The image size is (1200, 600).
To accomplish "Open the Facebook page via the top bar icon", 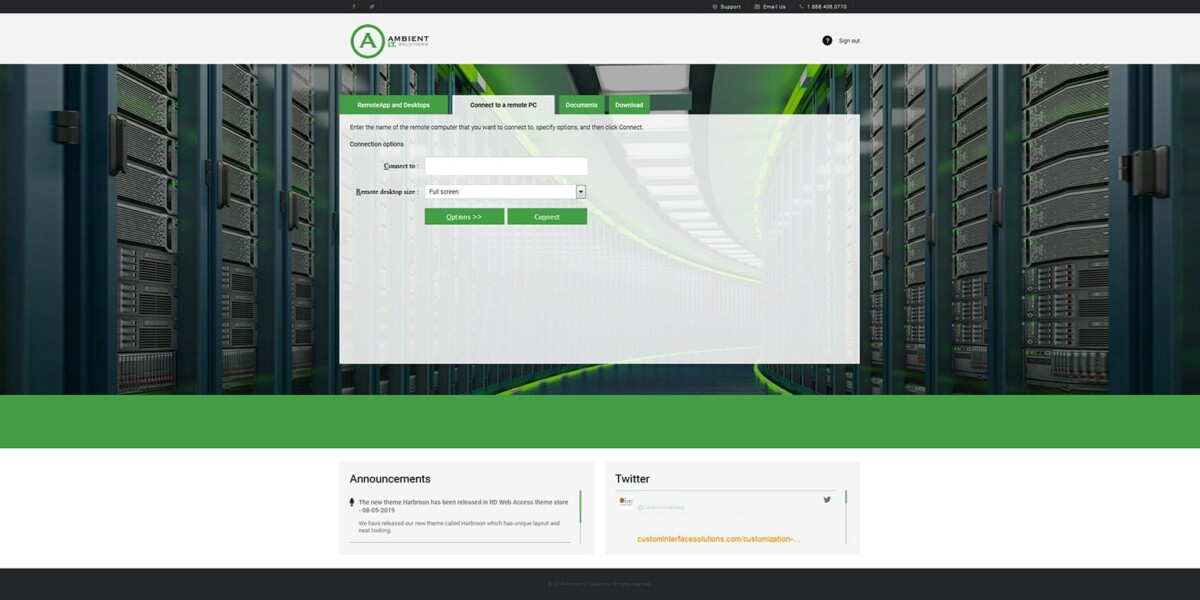I will pos(353,7).
